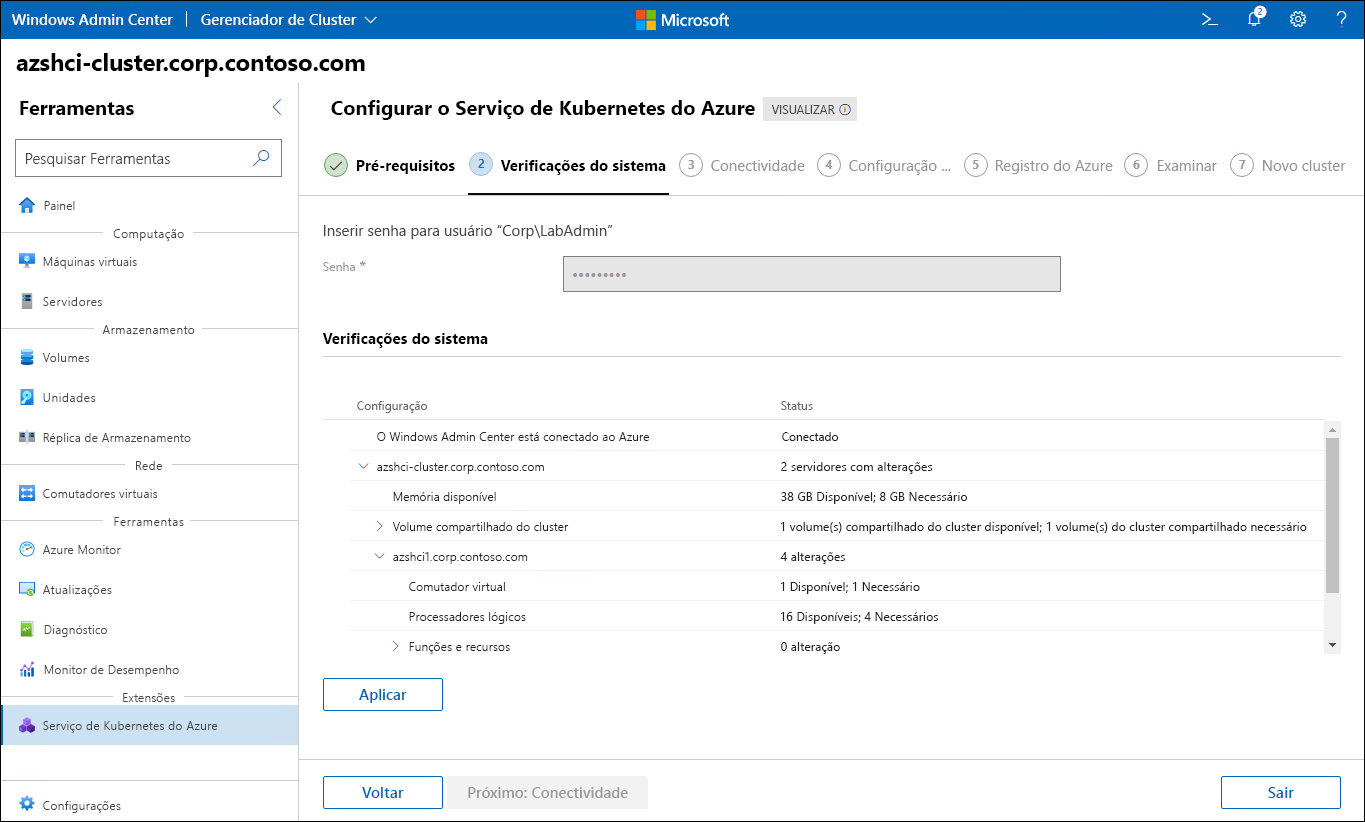Collapse the azshci-cluster.corp.contoso.com row
The height and width of the screenshot is (822, 1365).
point(363,466)
